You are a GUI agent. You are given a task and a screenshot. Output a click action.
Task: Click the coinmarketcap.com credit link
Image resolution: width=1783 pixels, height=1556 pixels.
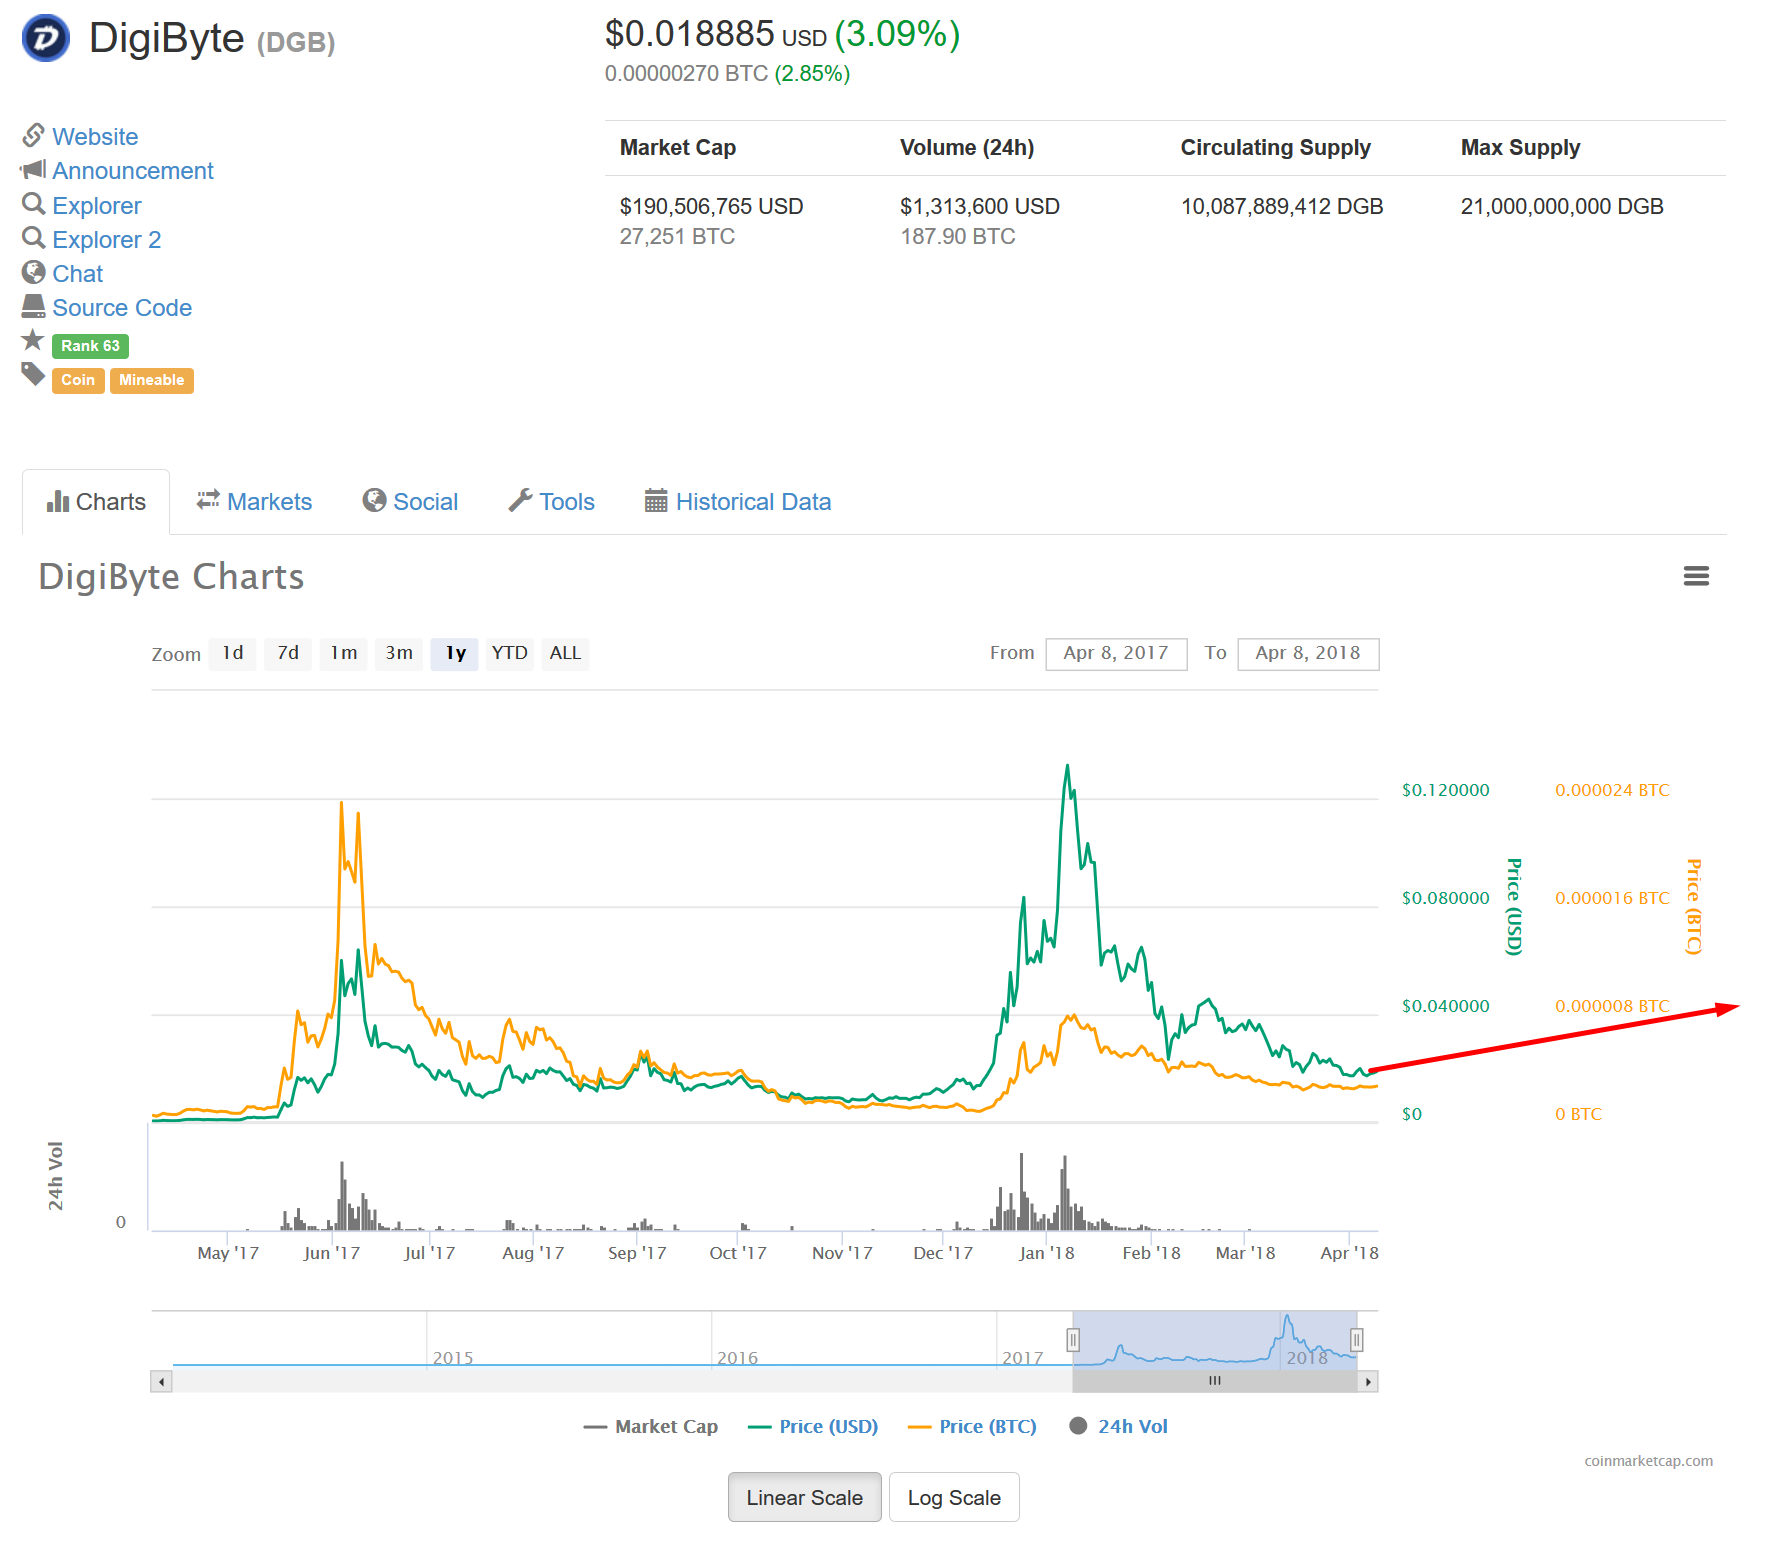1648,1460
